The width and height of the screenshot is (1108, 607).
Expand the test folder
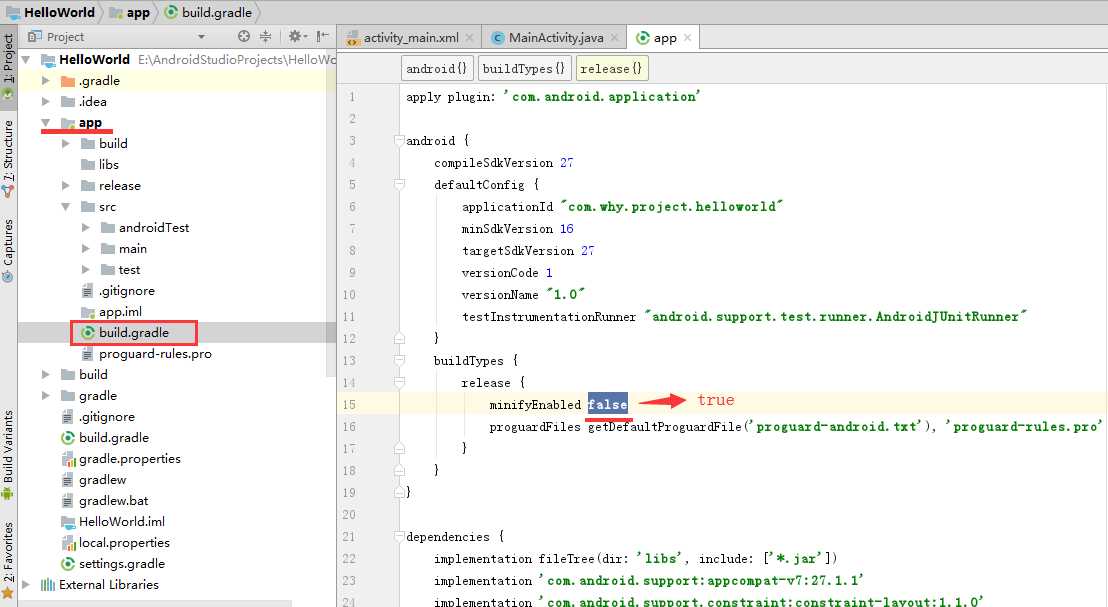coord(86,270)
